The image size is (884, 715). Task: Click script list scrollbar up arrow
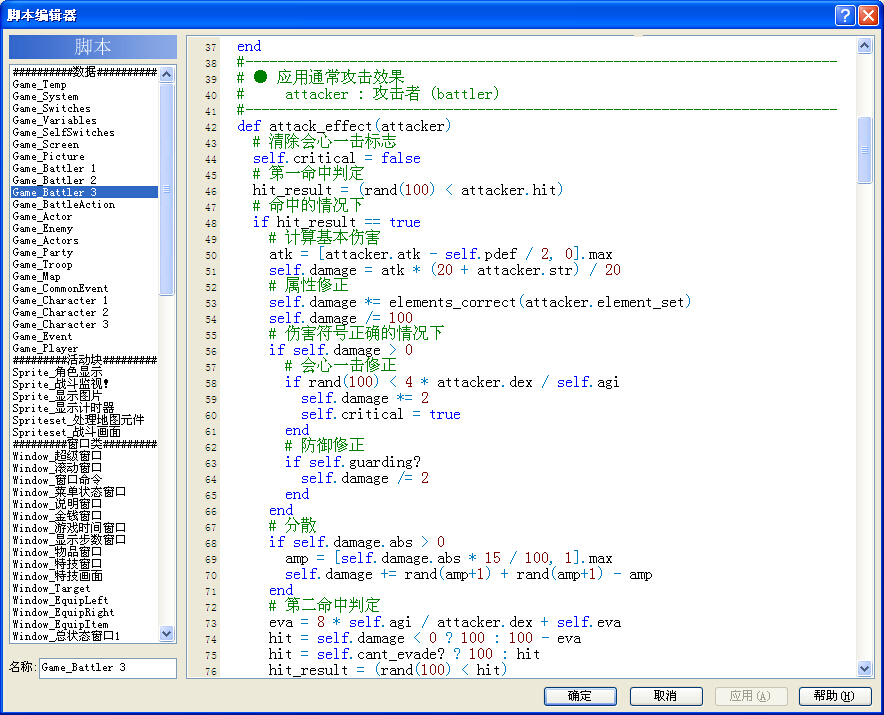(x=167, y=74)
